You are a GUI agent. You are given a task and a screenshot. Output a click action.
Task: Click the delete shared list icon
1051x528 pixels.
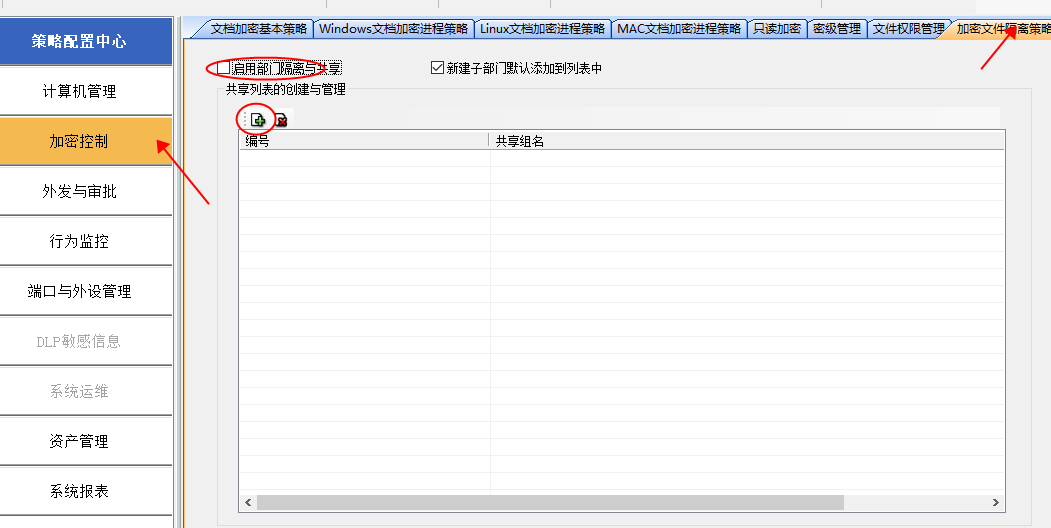(x=281, y=121)
